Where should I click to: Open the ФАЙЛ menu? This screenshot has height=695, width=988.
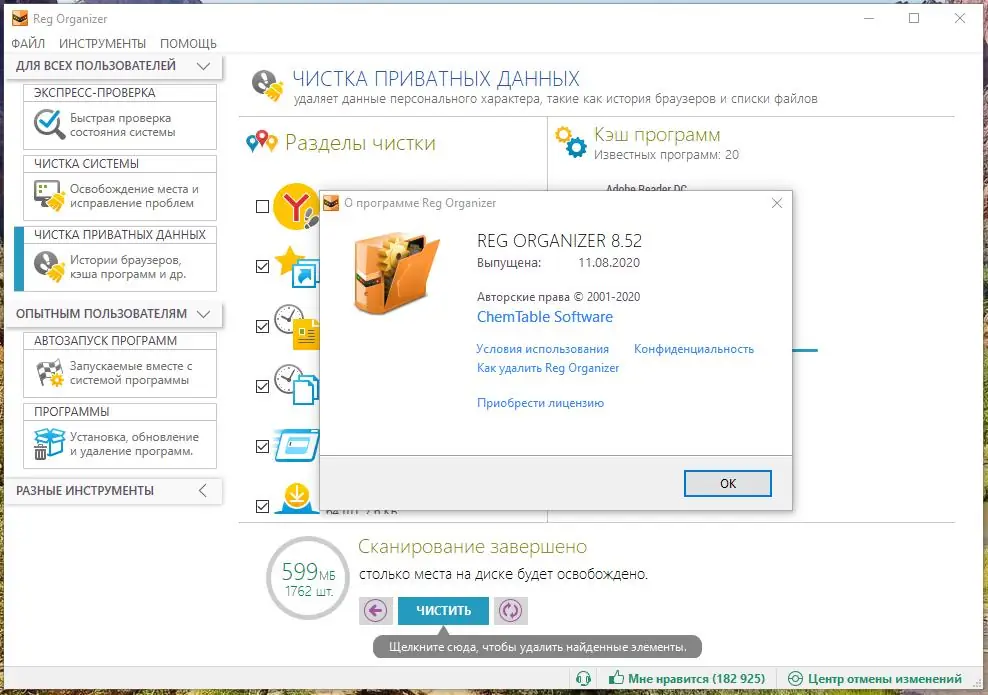(28, 43)
